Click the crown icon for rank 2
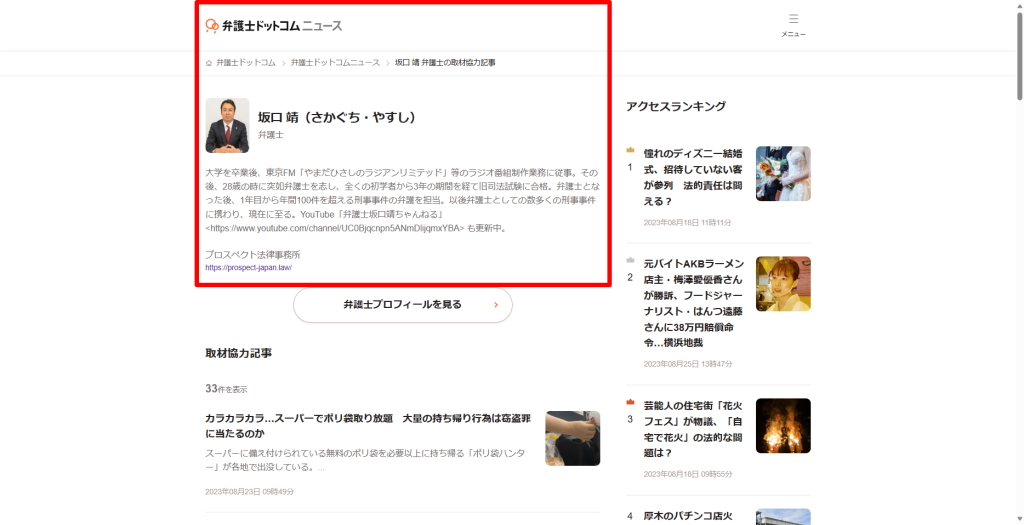This screenshot has height=525, width=1024. pos(630,260)
